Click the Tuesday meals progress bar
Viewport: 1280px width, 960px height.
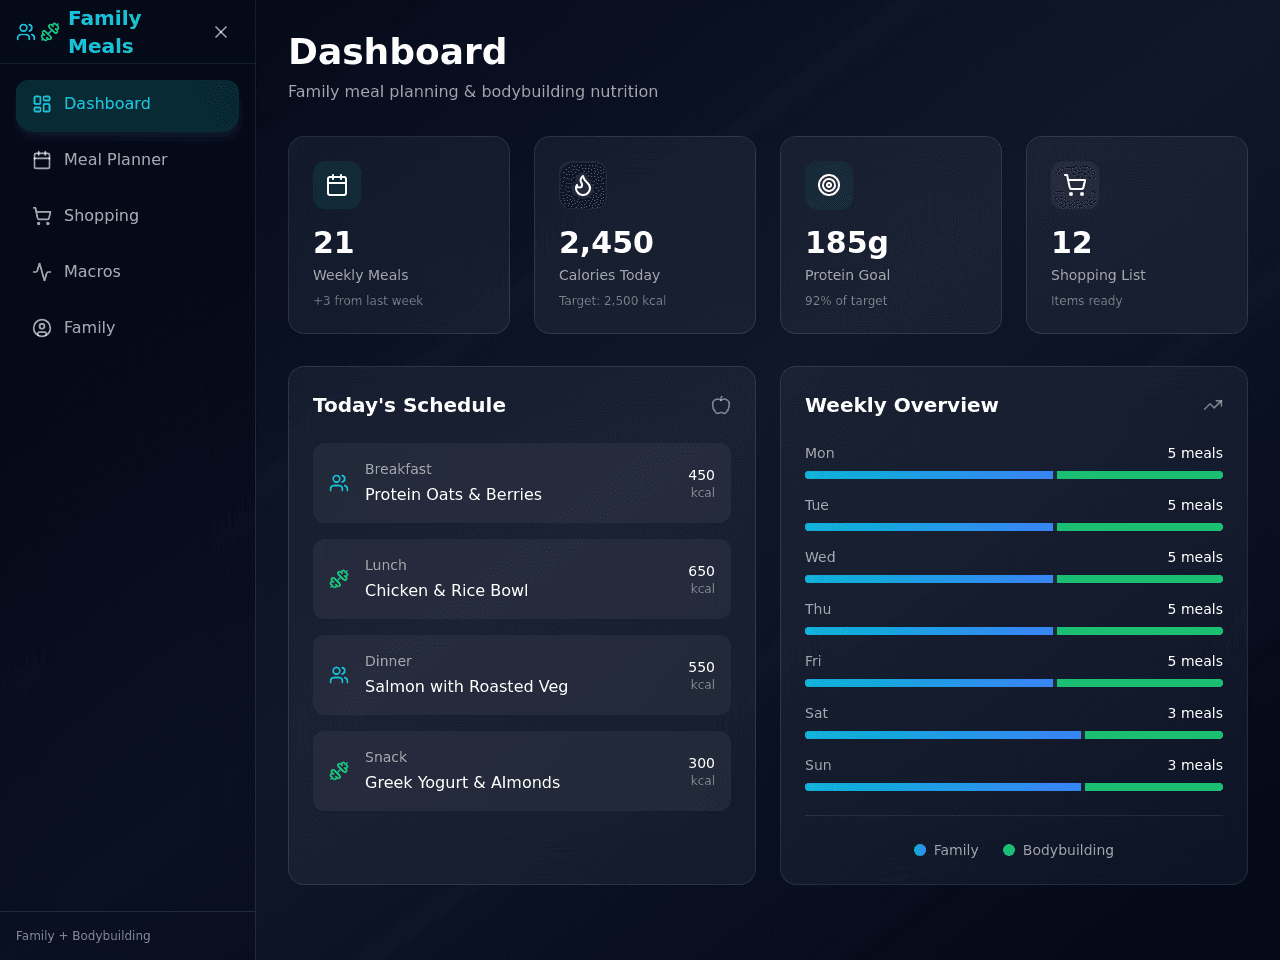1014,527
